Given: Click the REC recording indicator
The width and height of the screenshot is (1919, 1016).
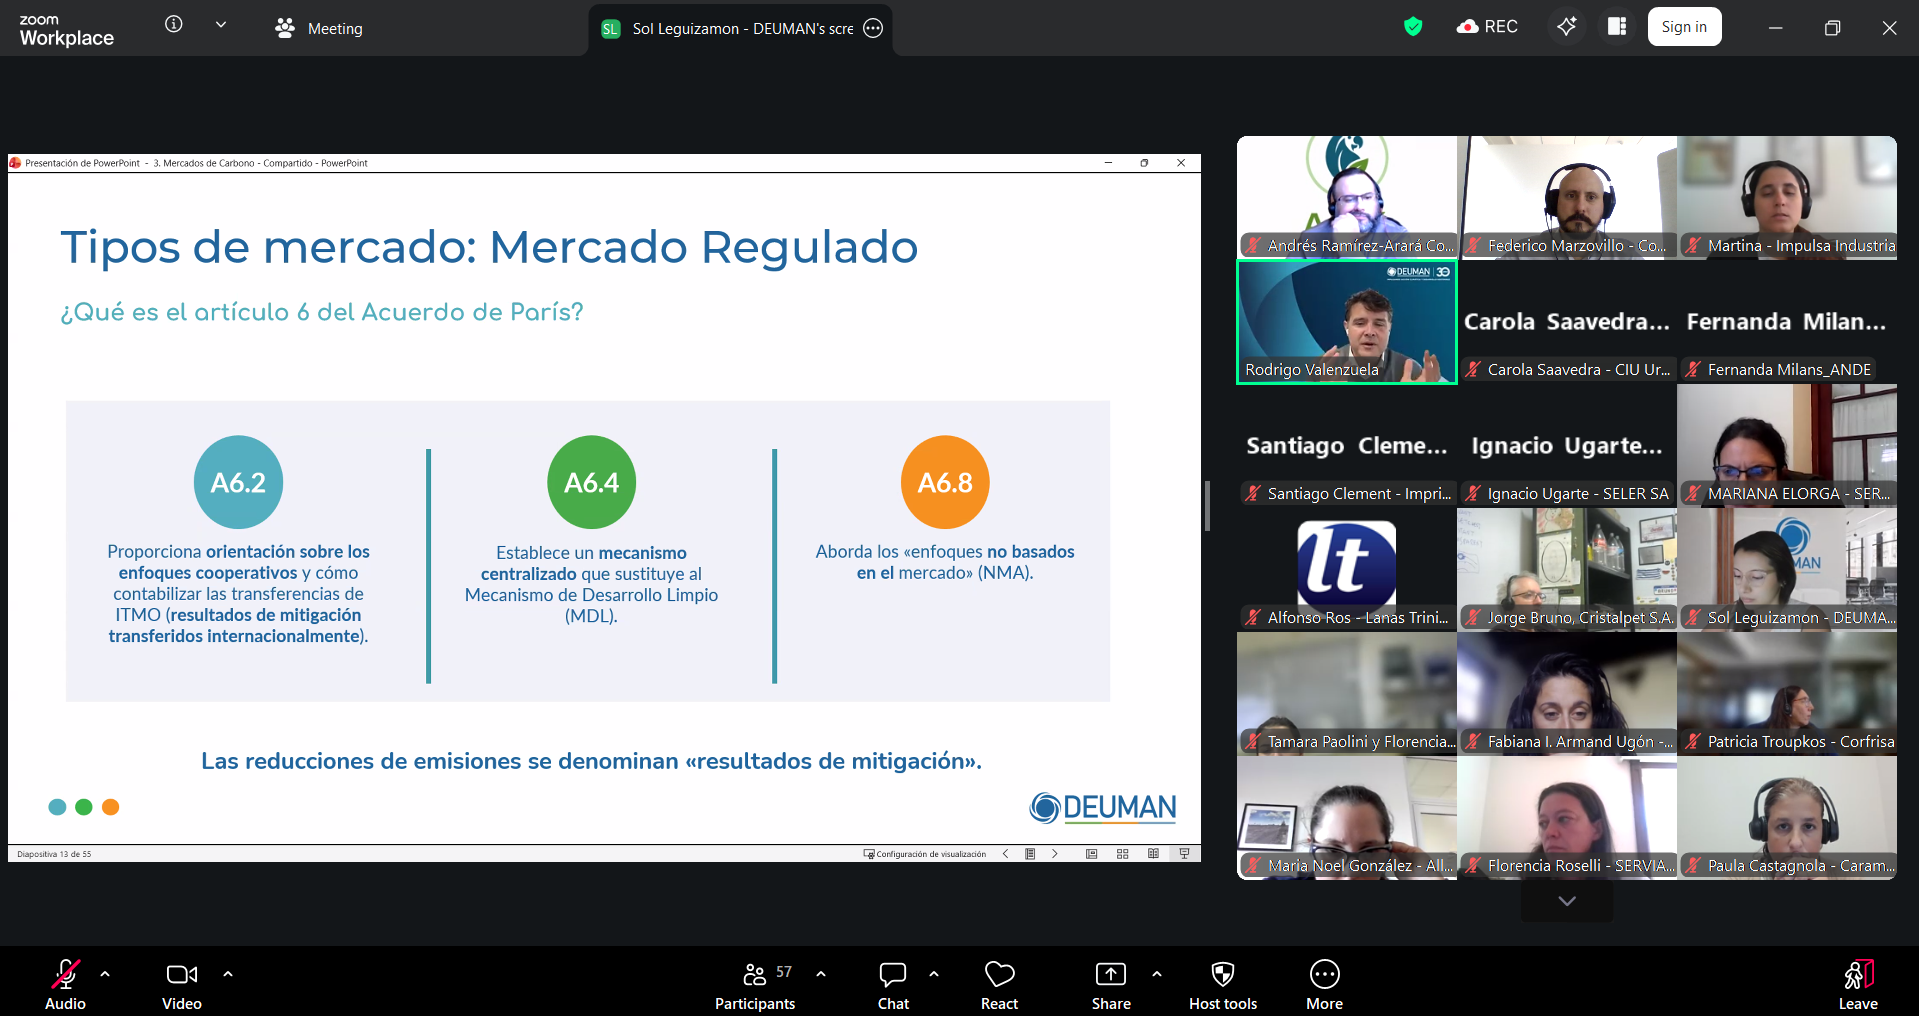Looking at the screenshot, I should [x=1488, y=27].
